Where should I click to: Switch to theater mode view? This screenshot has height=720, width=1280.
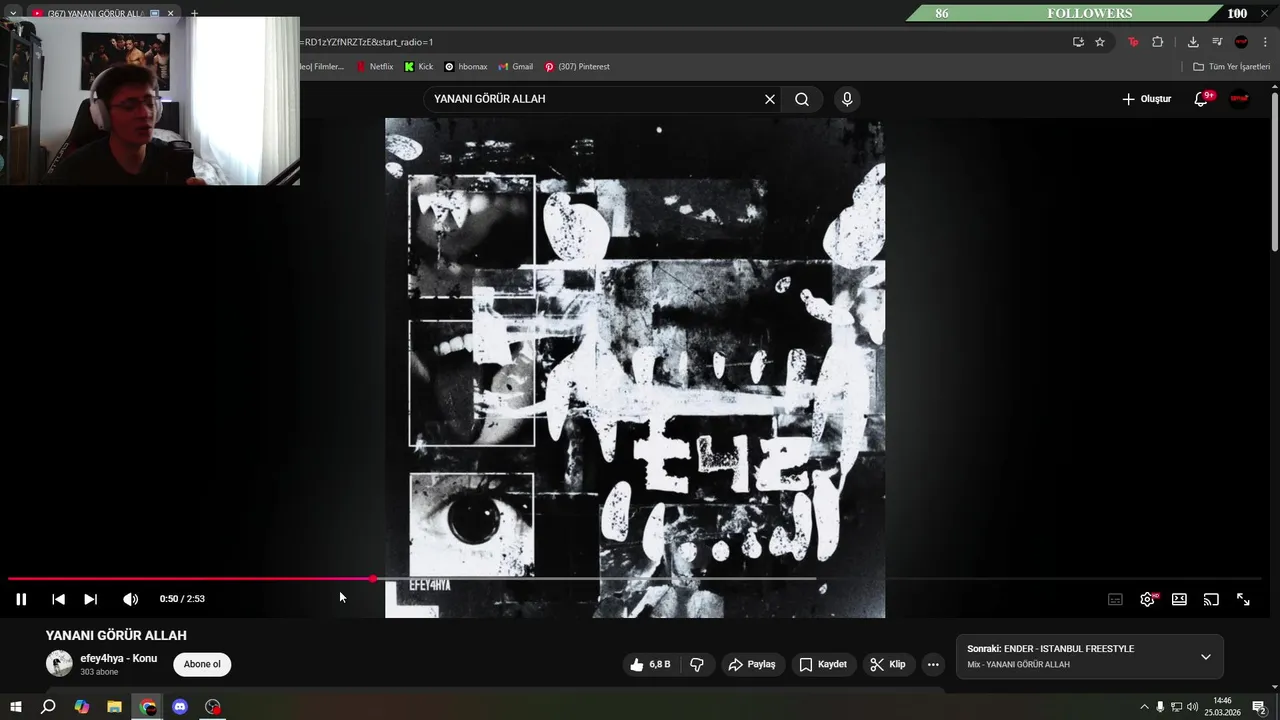[x=1179, y=599]
